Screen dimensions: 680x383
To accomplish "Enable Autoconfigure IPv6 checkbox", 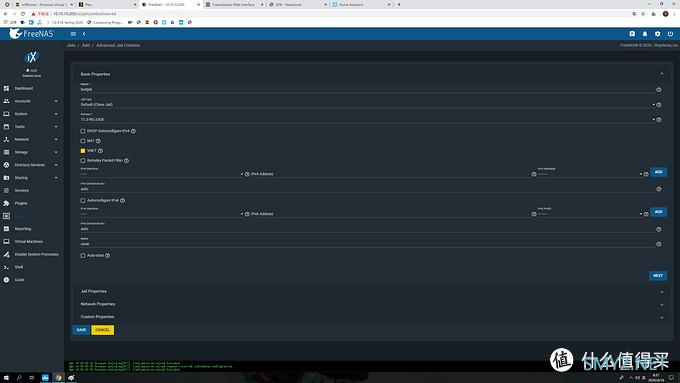I will (x=83, y=200).
